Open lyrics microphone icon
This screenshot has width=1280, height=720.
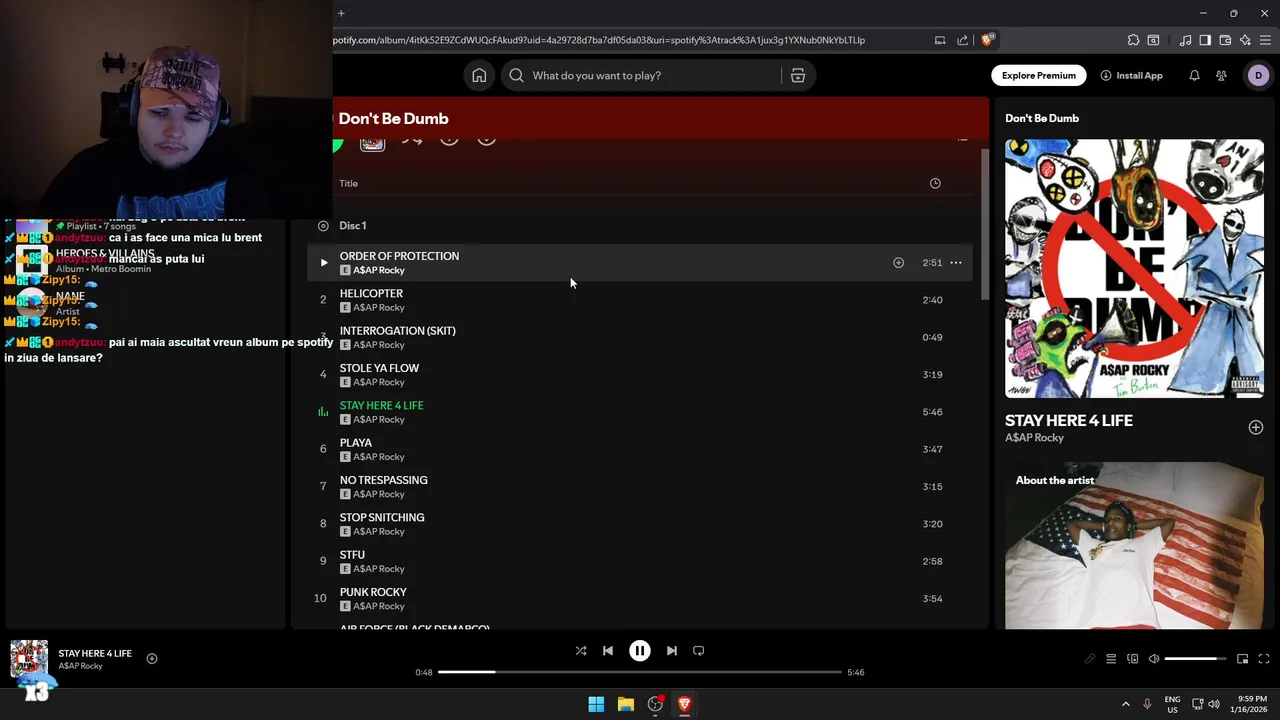(x=1090, y=659)
